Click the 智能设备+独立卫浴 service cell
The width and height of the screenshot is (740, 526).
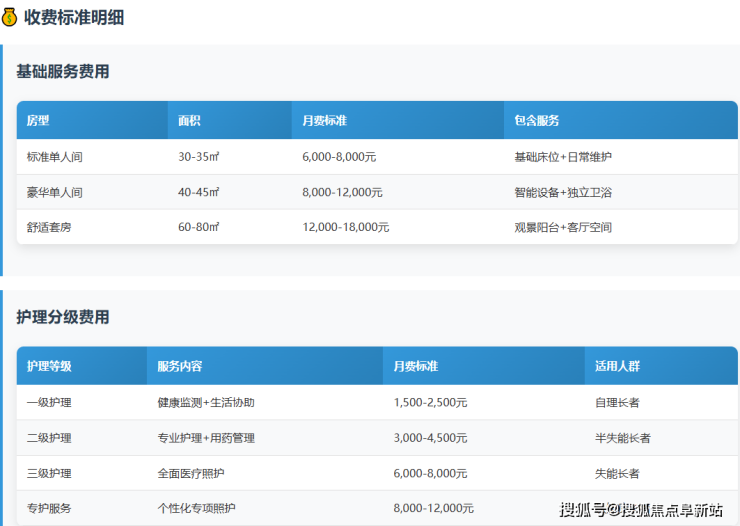coord(563,192)
